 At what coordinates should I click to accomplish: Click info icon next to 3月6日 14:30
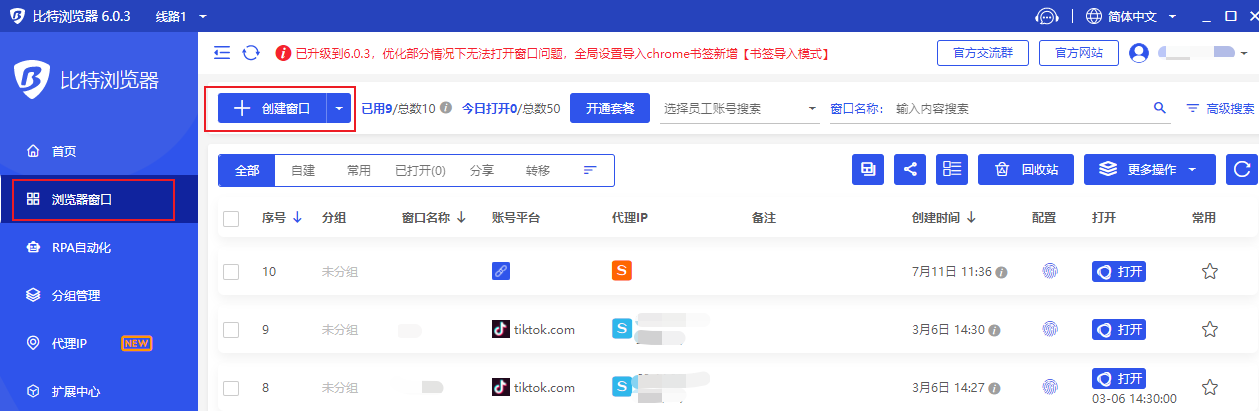pos(995,330)
